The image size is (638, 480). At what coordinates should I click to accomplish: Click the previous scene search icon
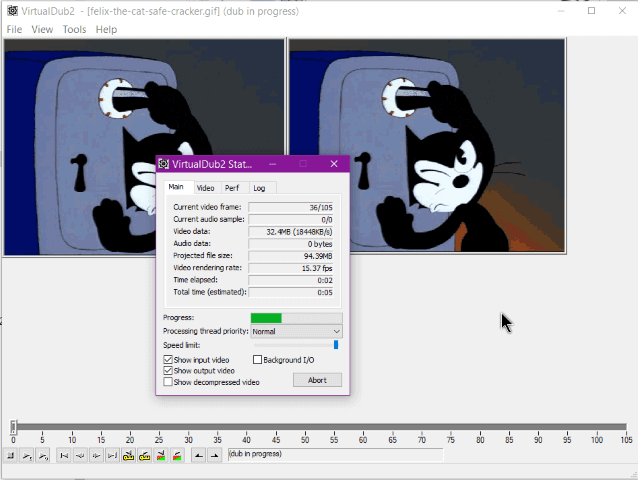tap(161, 456)
